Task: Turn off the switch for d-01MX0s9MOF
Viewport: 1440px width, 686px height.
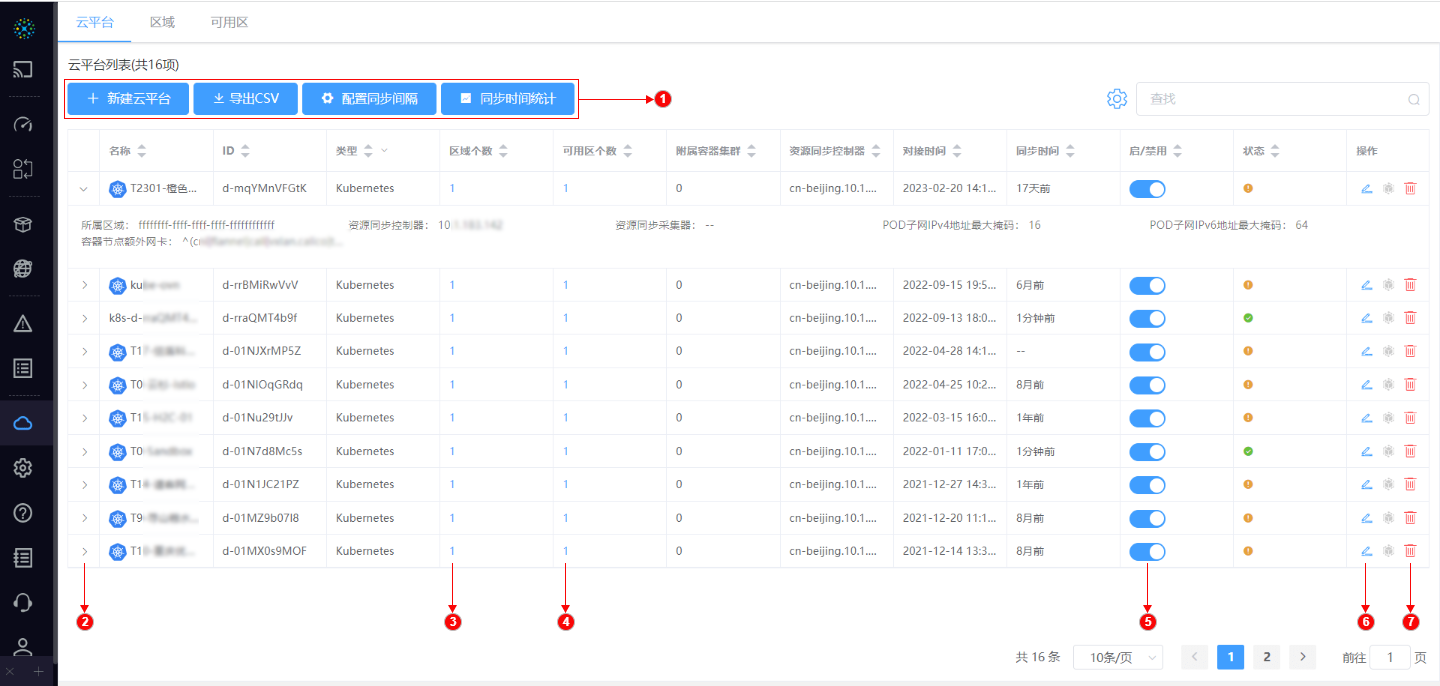Action: (1147, 551)
